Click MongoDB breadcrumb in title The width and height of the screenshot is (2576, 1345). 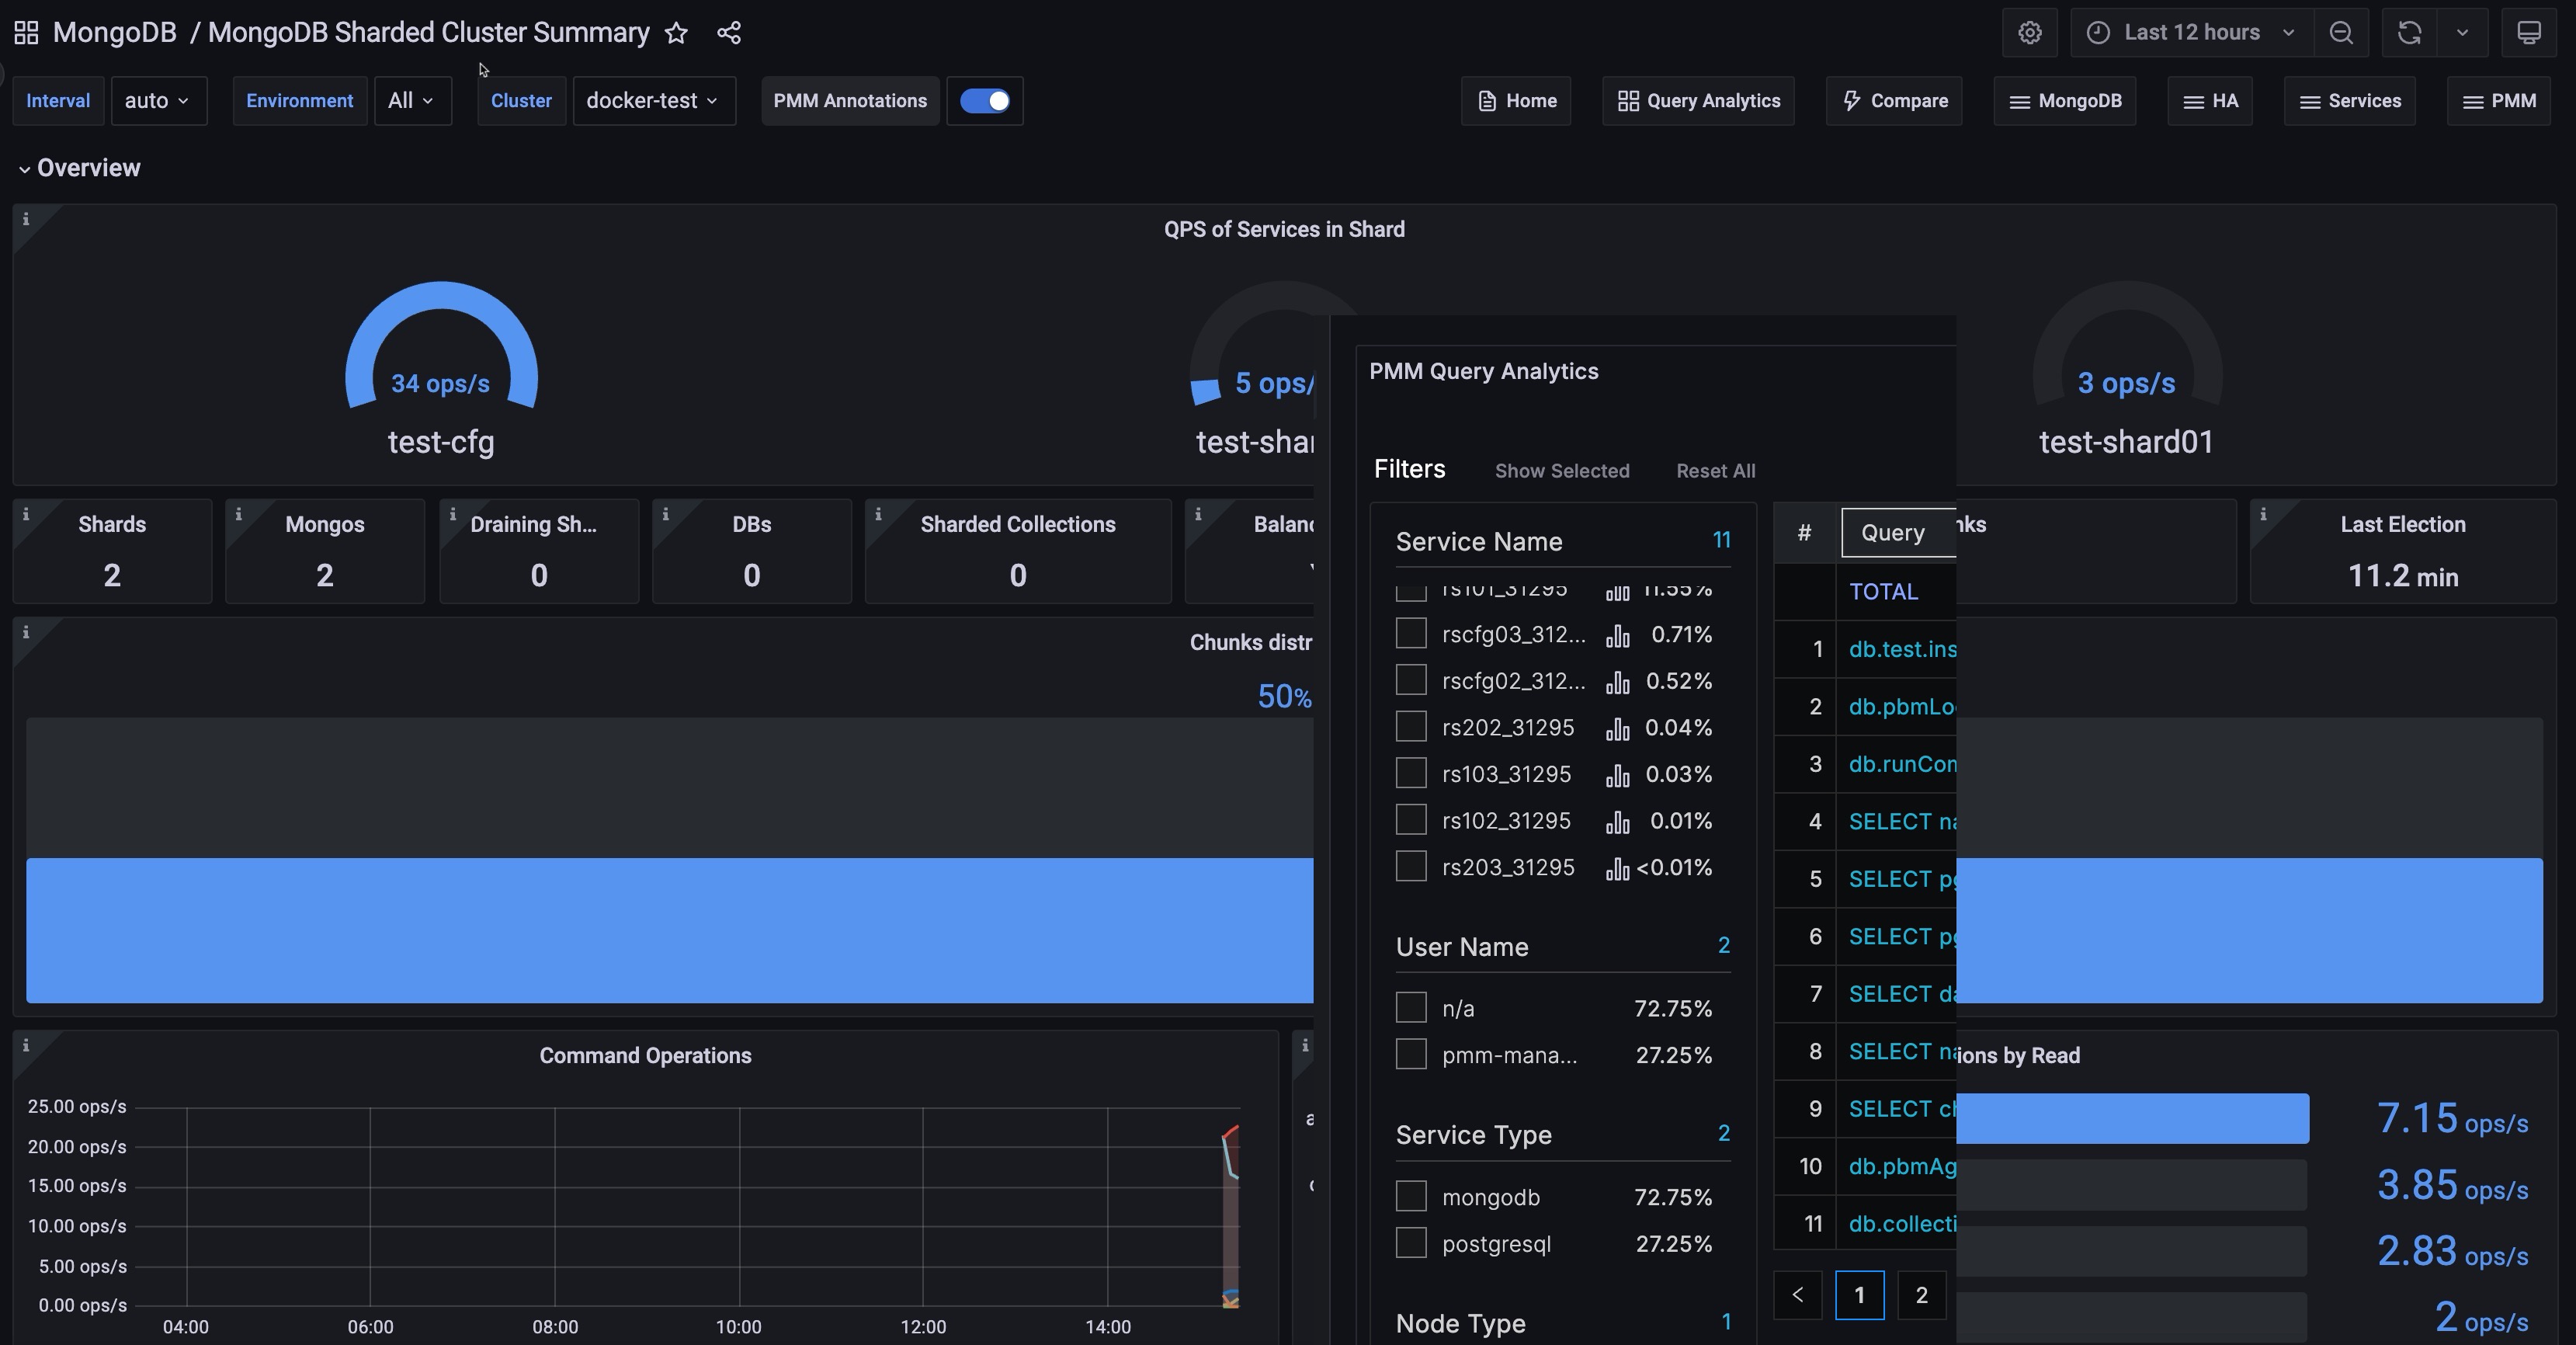point(114,32)
